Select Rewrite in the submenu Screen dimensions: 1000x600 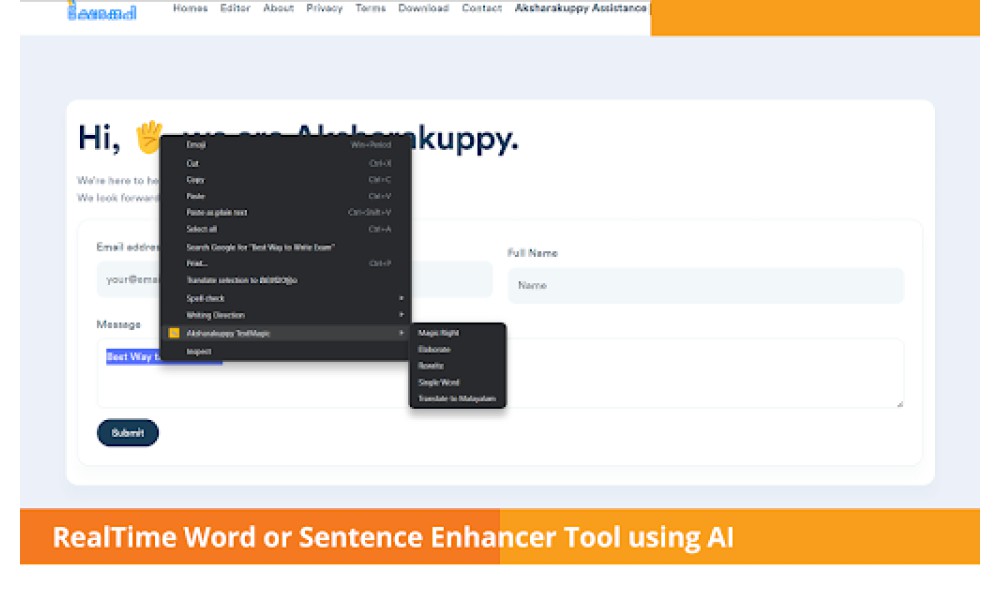(x=457, y=366)
